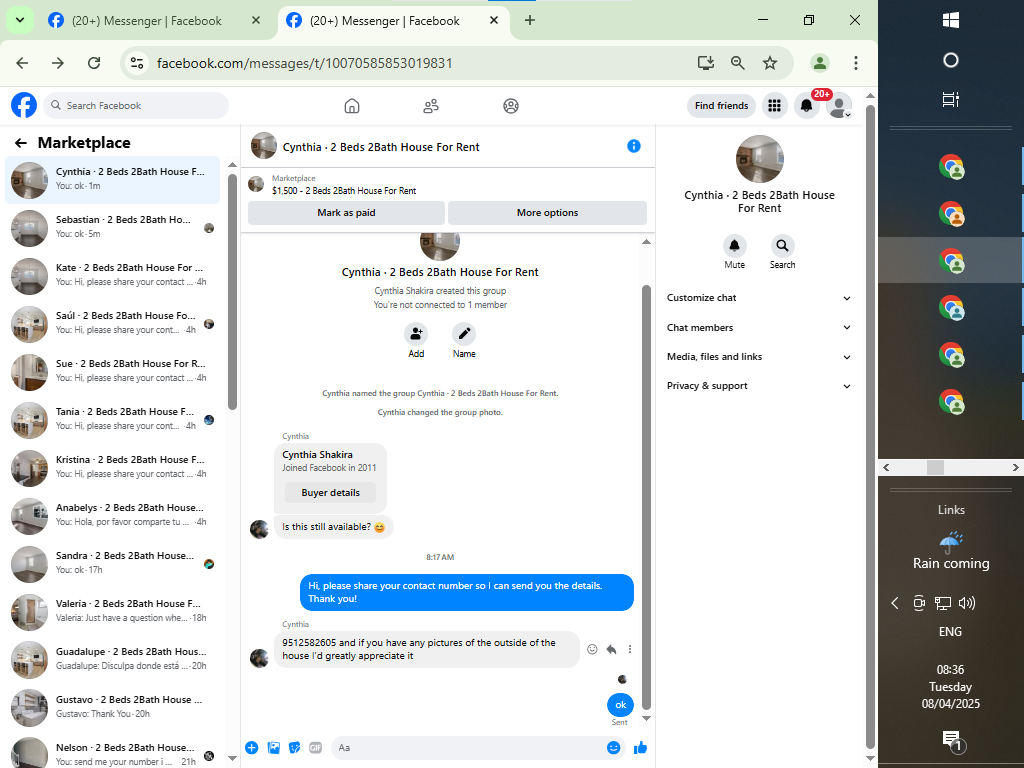Search in conversation with magnifier icon
This screenshot has height=768, width=1024.
[x=782, y=246]
